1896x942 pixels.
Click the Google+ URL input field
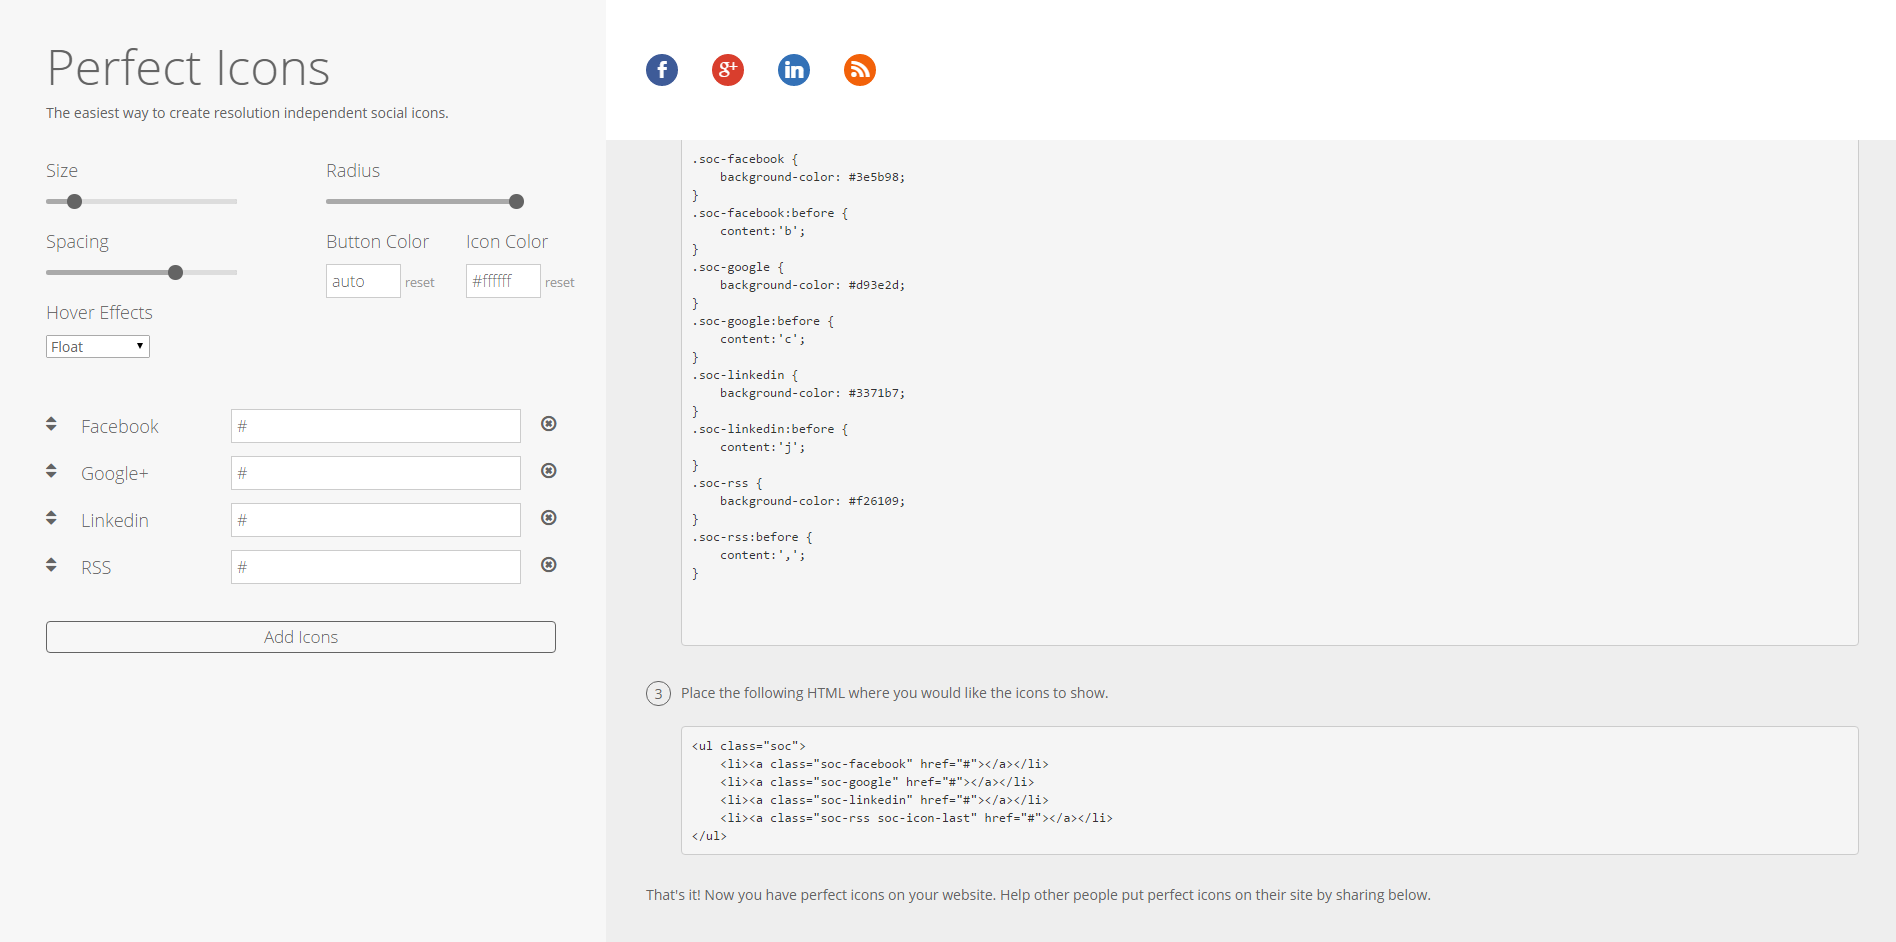(376, 473)
